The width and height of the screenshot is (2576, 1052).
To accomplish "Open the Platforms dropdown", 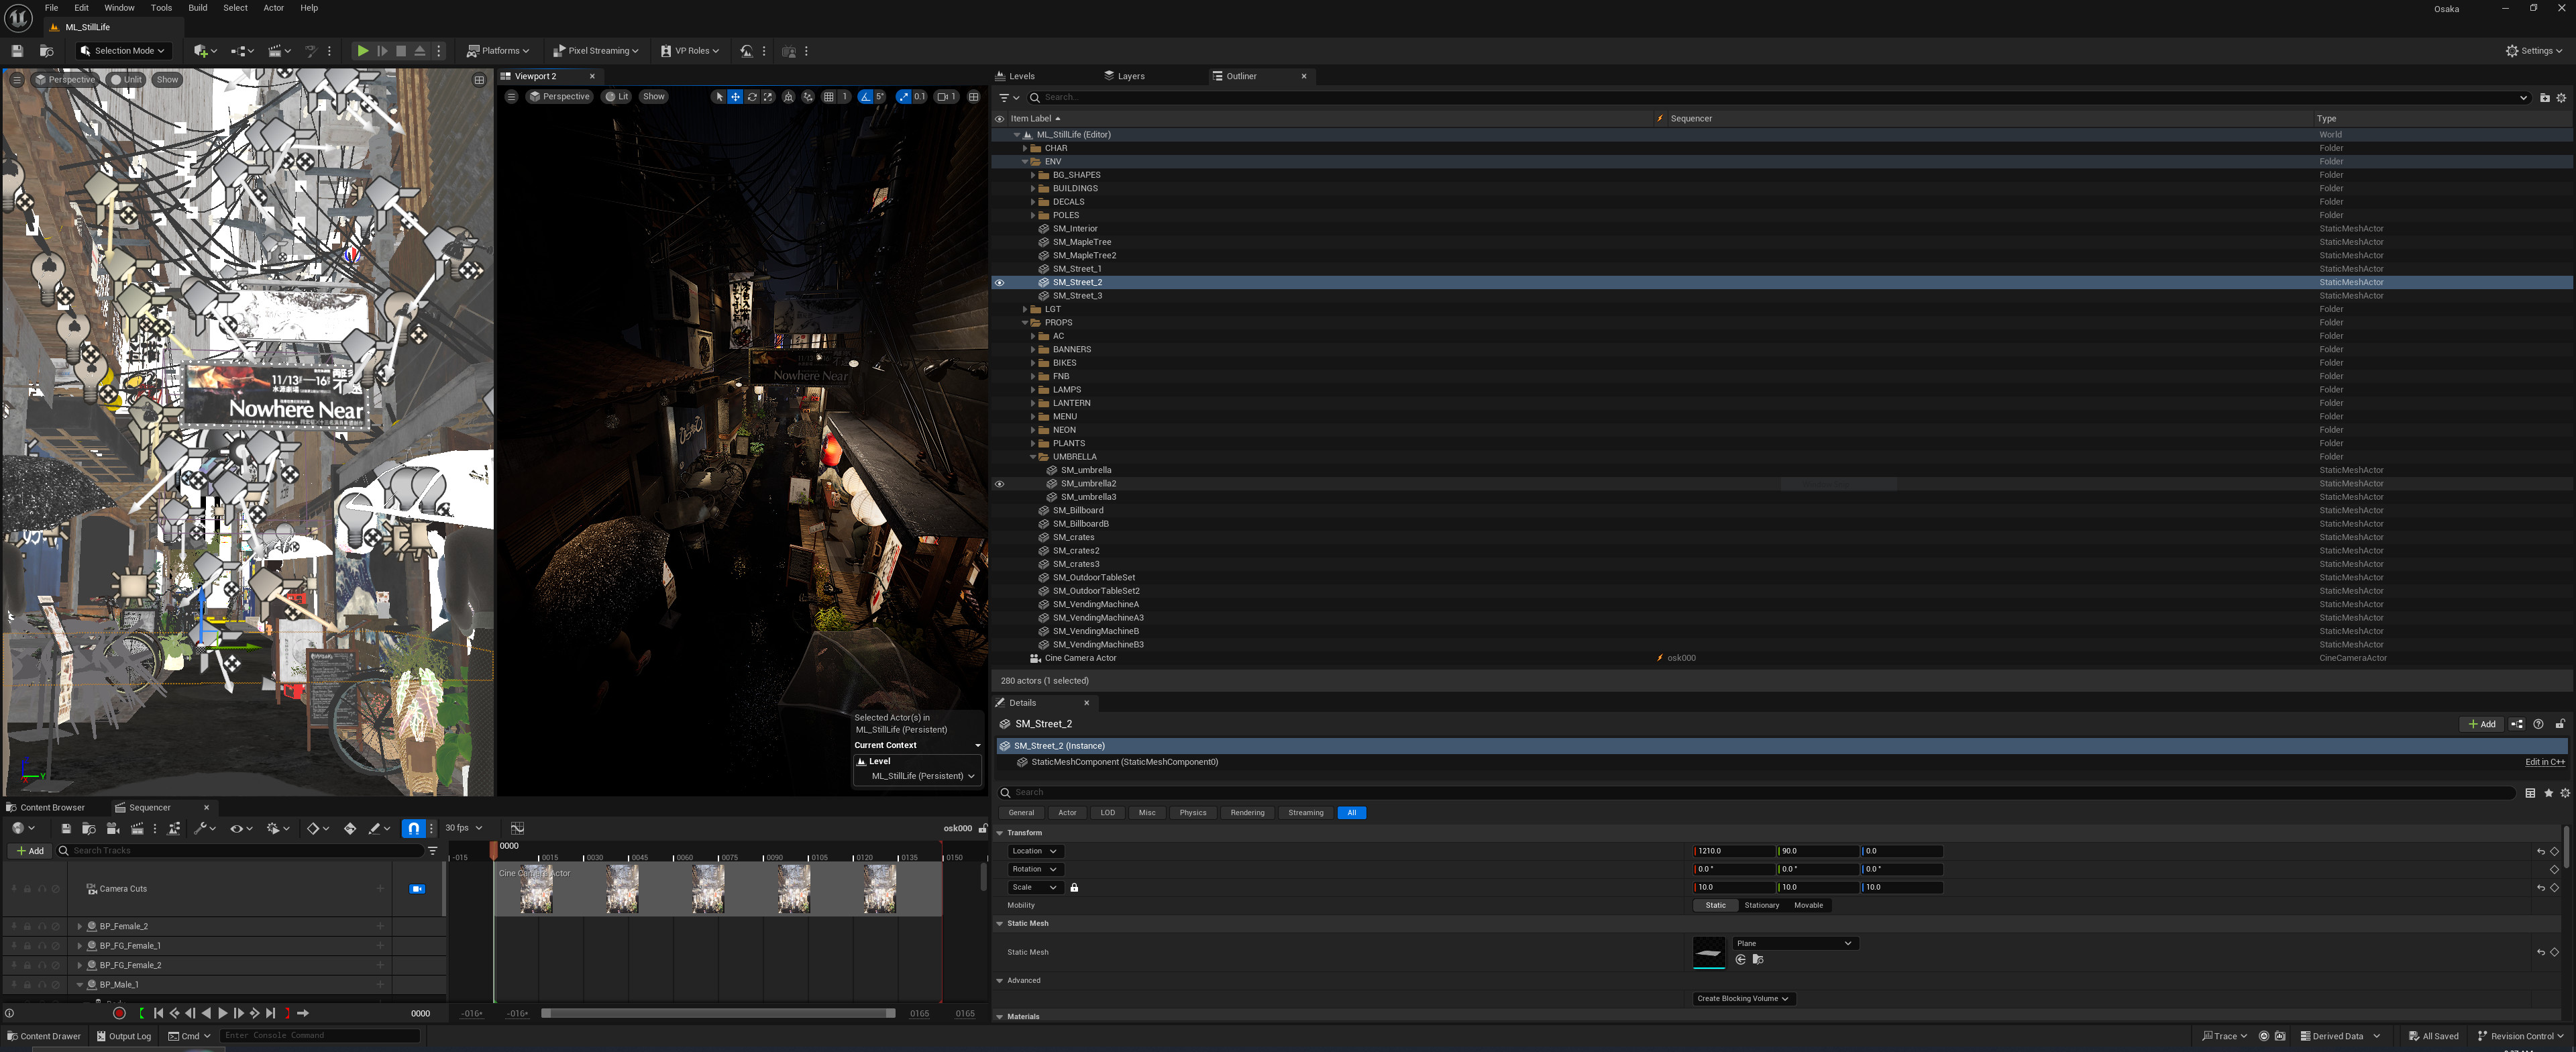I will coord(499,51).
